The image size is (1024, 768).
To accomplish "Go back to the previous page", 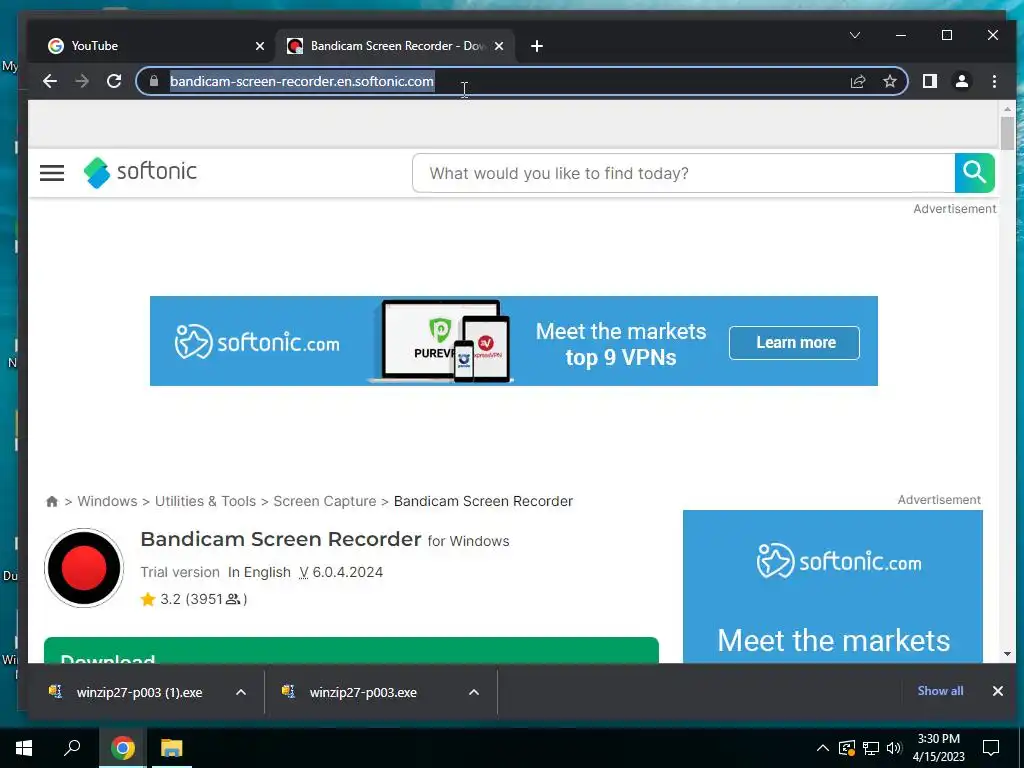I will click(x=50, y=81).
